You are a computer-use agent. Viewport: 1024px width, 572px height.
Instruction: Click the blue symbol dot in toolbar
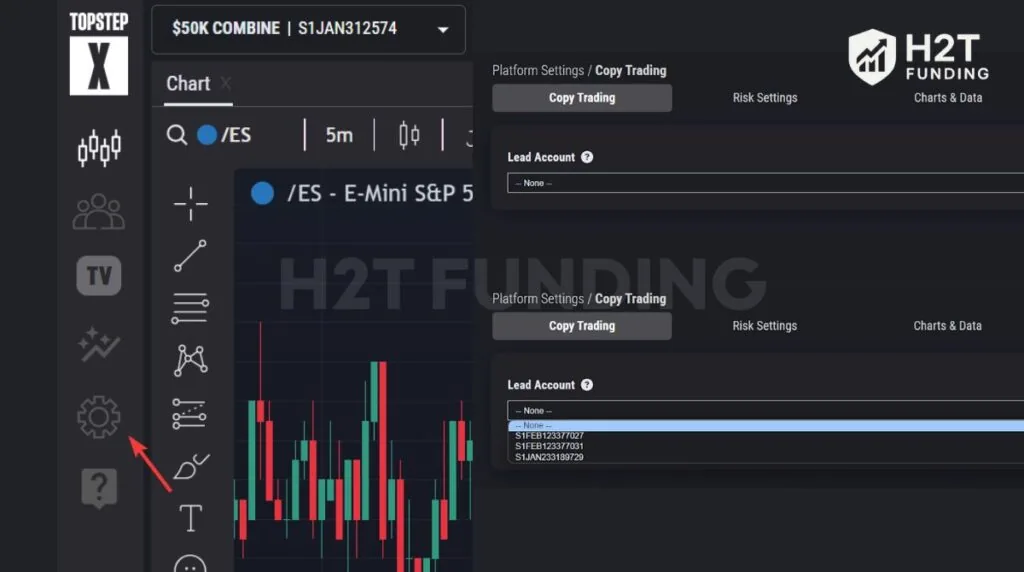click(207, 135)
